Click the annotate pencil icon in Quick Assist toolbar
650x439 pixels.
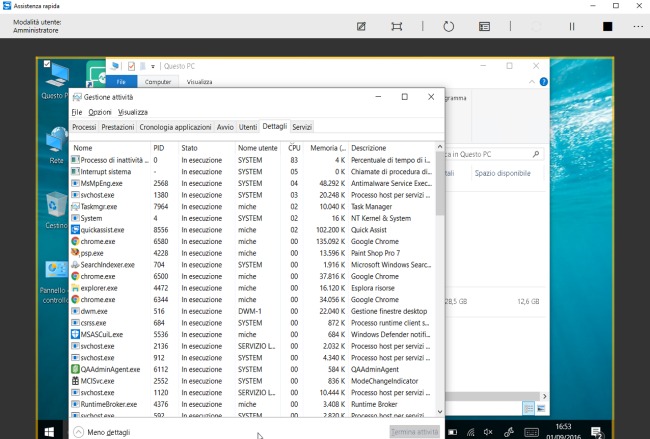[x=361, y=27]
